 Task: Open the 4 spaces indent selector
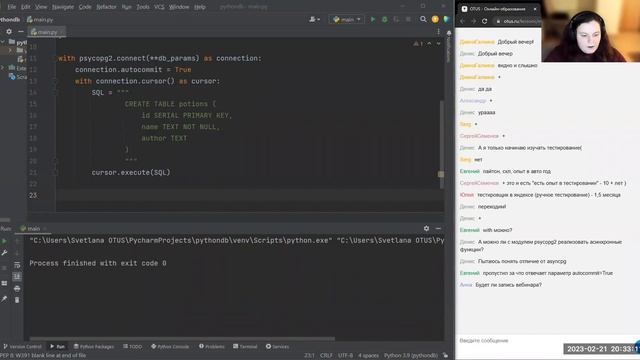(368, 356)
